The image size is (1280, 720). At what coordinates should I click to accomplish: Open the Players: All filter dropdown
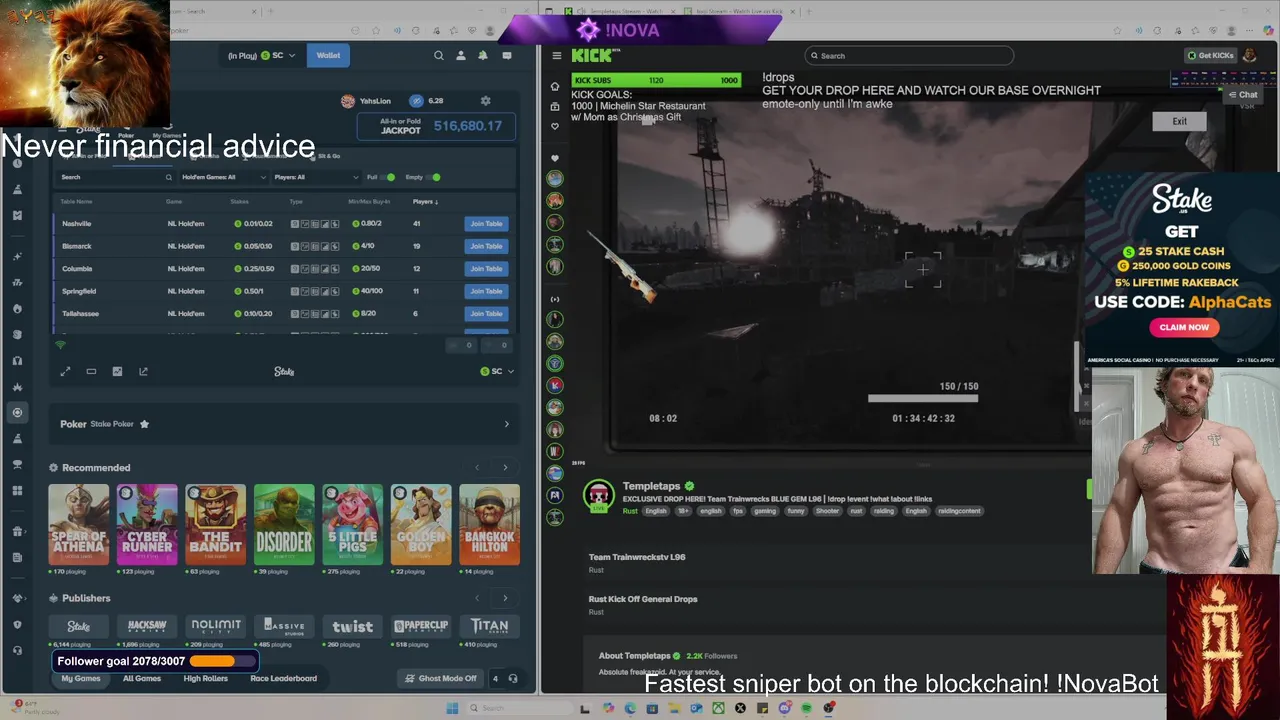(316, 177)
